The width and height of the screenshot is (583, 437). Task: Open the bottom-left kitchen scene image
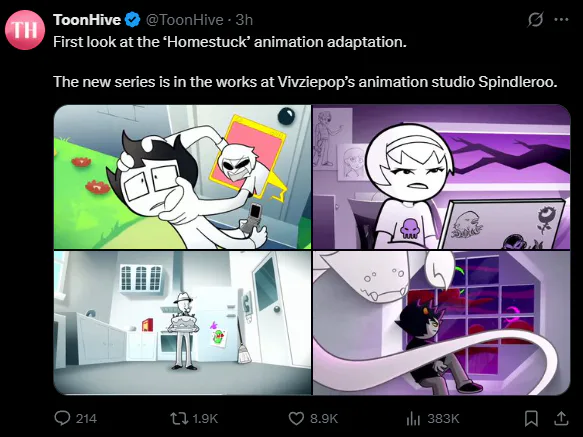point(182,323)
